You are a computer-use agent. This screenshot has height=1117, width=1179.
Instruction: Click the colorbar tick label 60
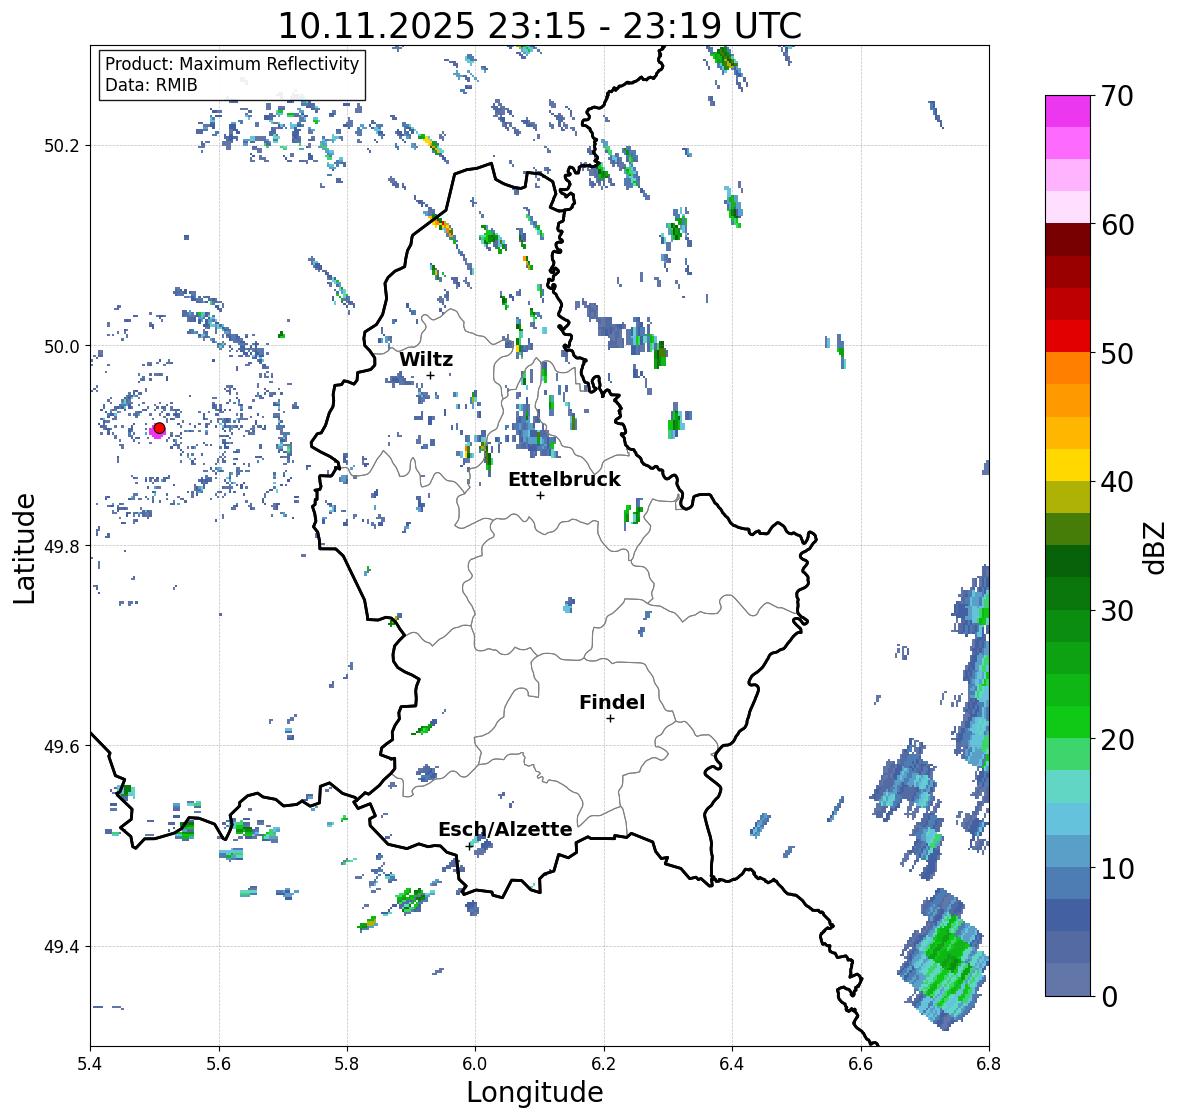tap(1117, 225)
